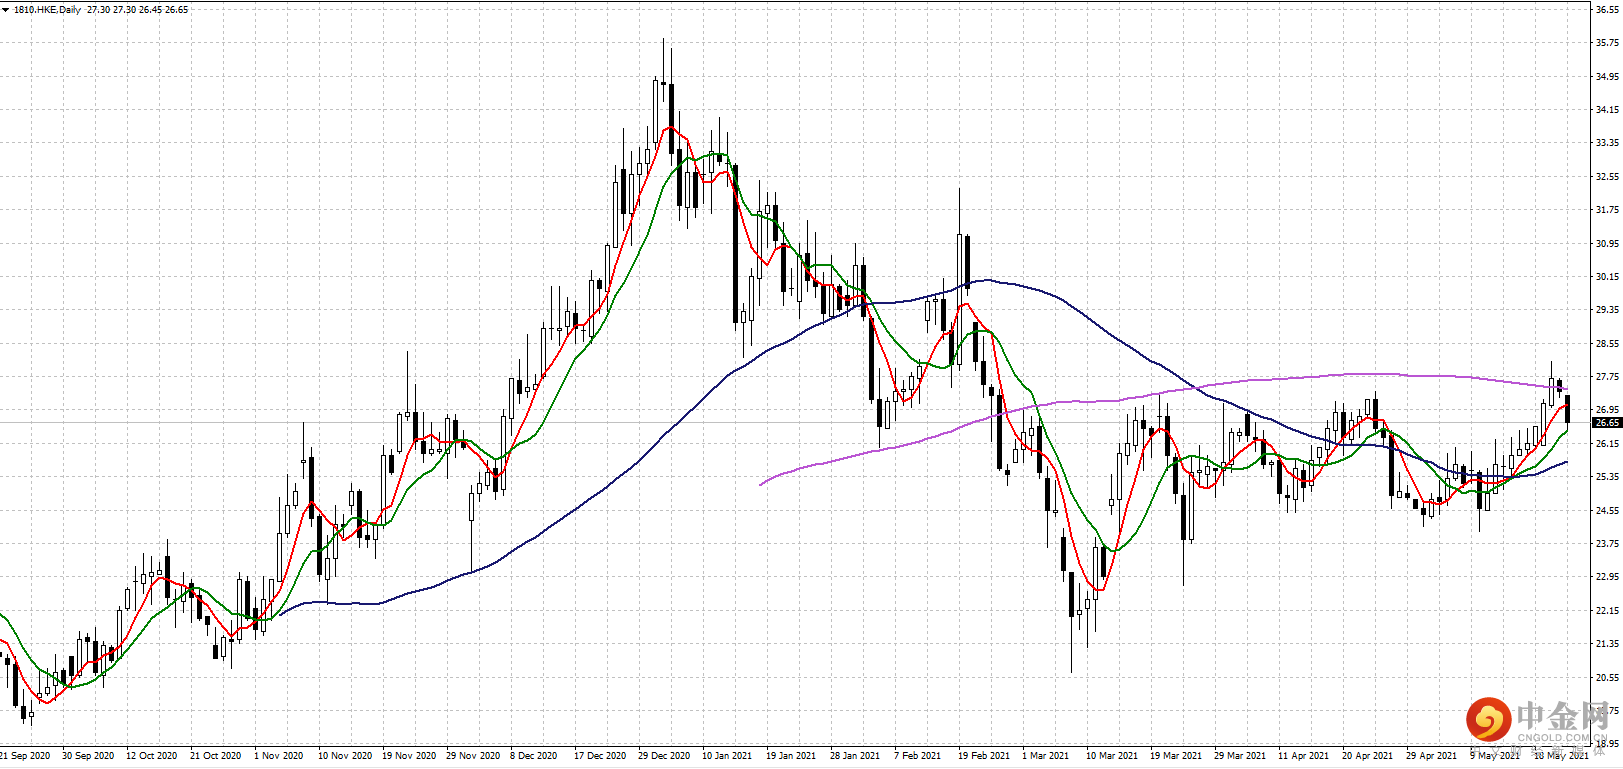The image size is (1623, 769).
Task: Click the 10 Jan 2021 date label
Action: tap(727, 756)
